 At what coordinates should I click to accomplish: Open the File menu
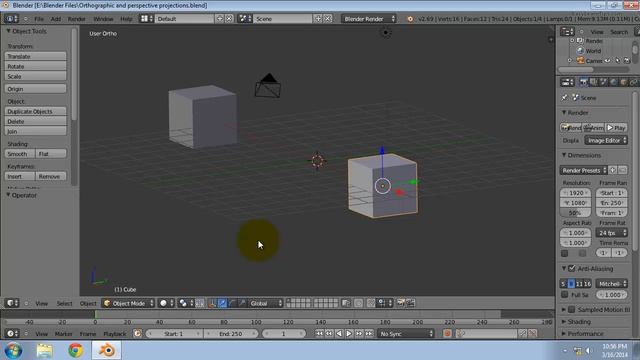pyautogui.click(x=39, y=19)
